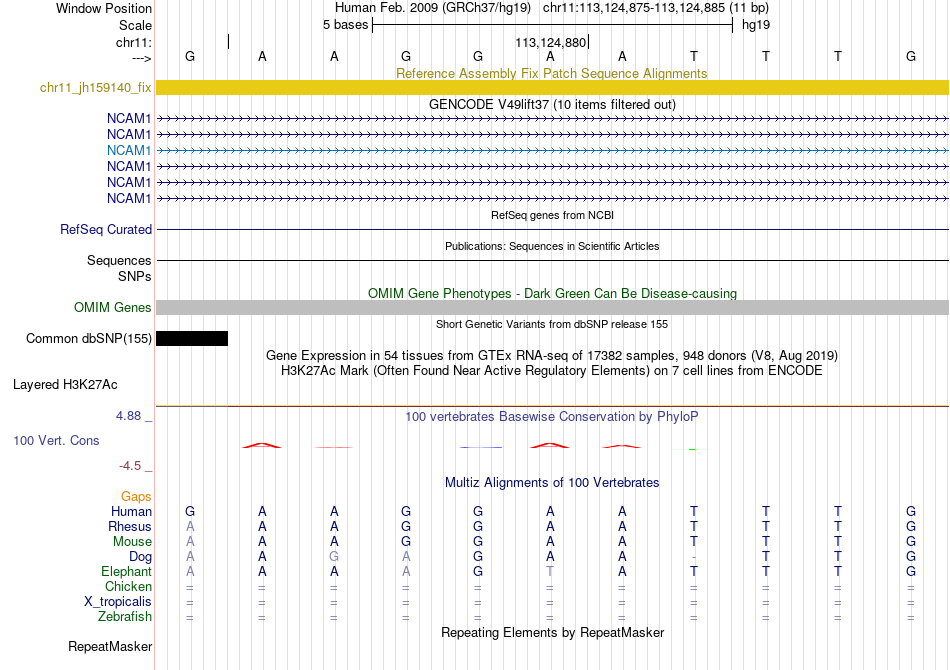Click the chr11: ruler label

(x=134, y=42)
